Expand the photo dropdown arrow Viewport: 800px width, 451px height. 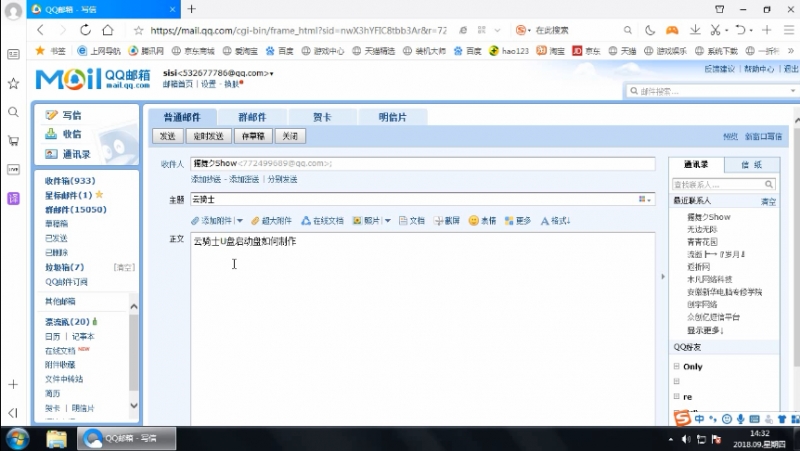387,221
